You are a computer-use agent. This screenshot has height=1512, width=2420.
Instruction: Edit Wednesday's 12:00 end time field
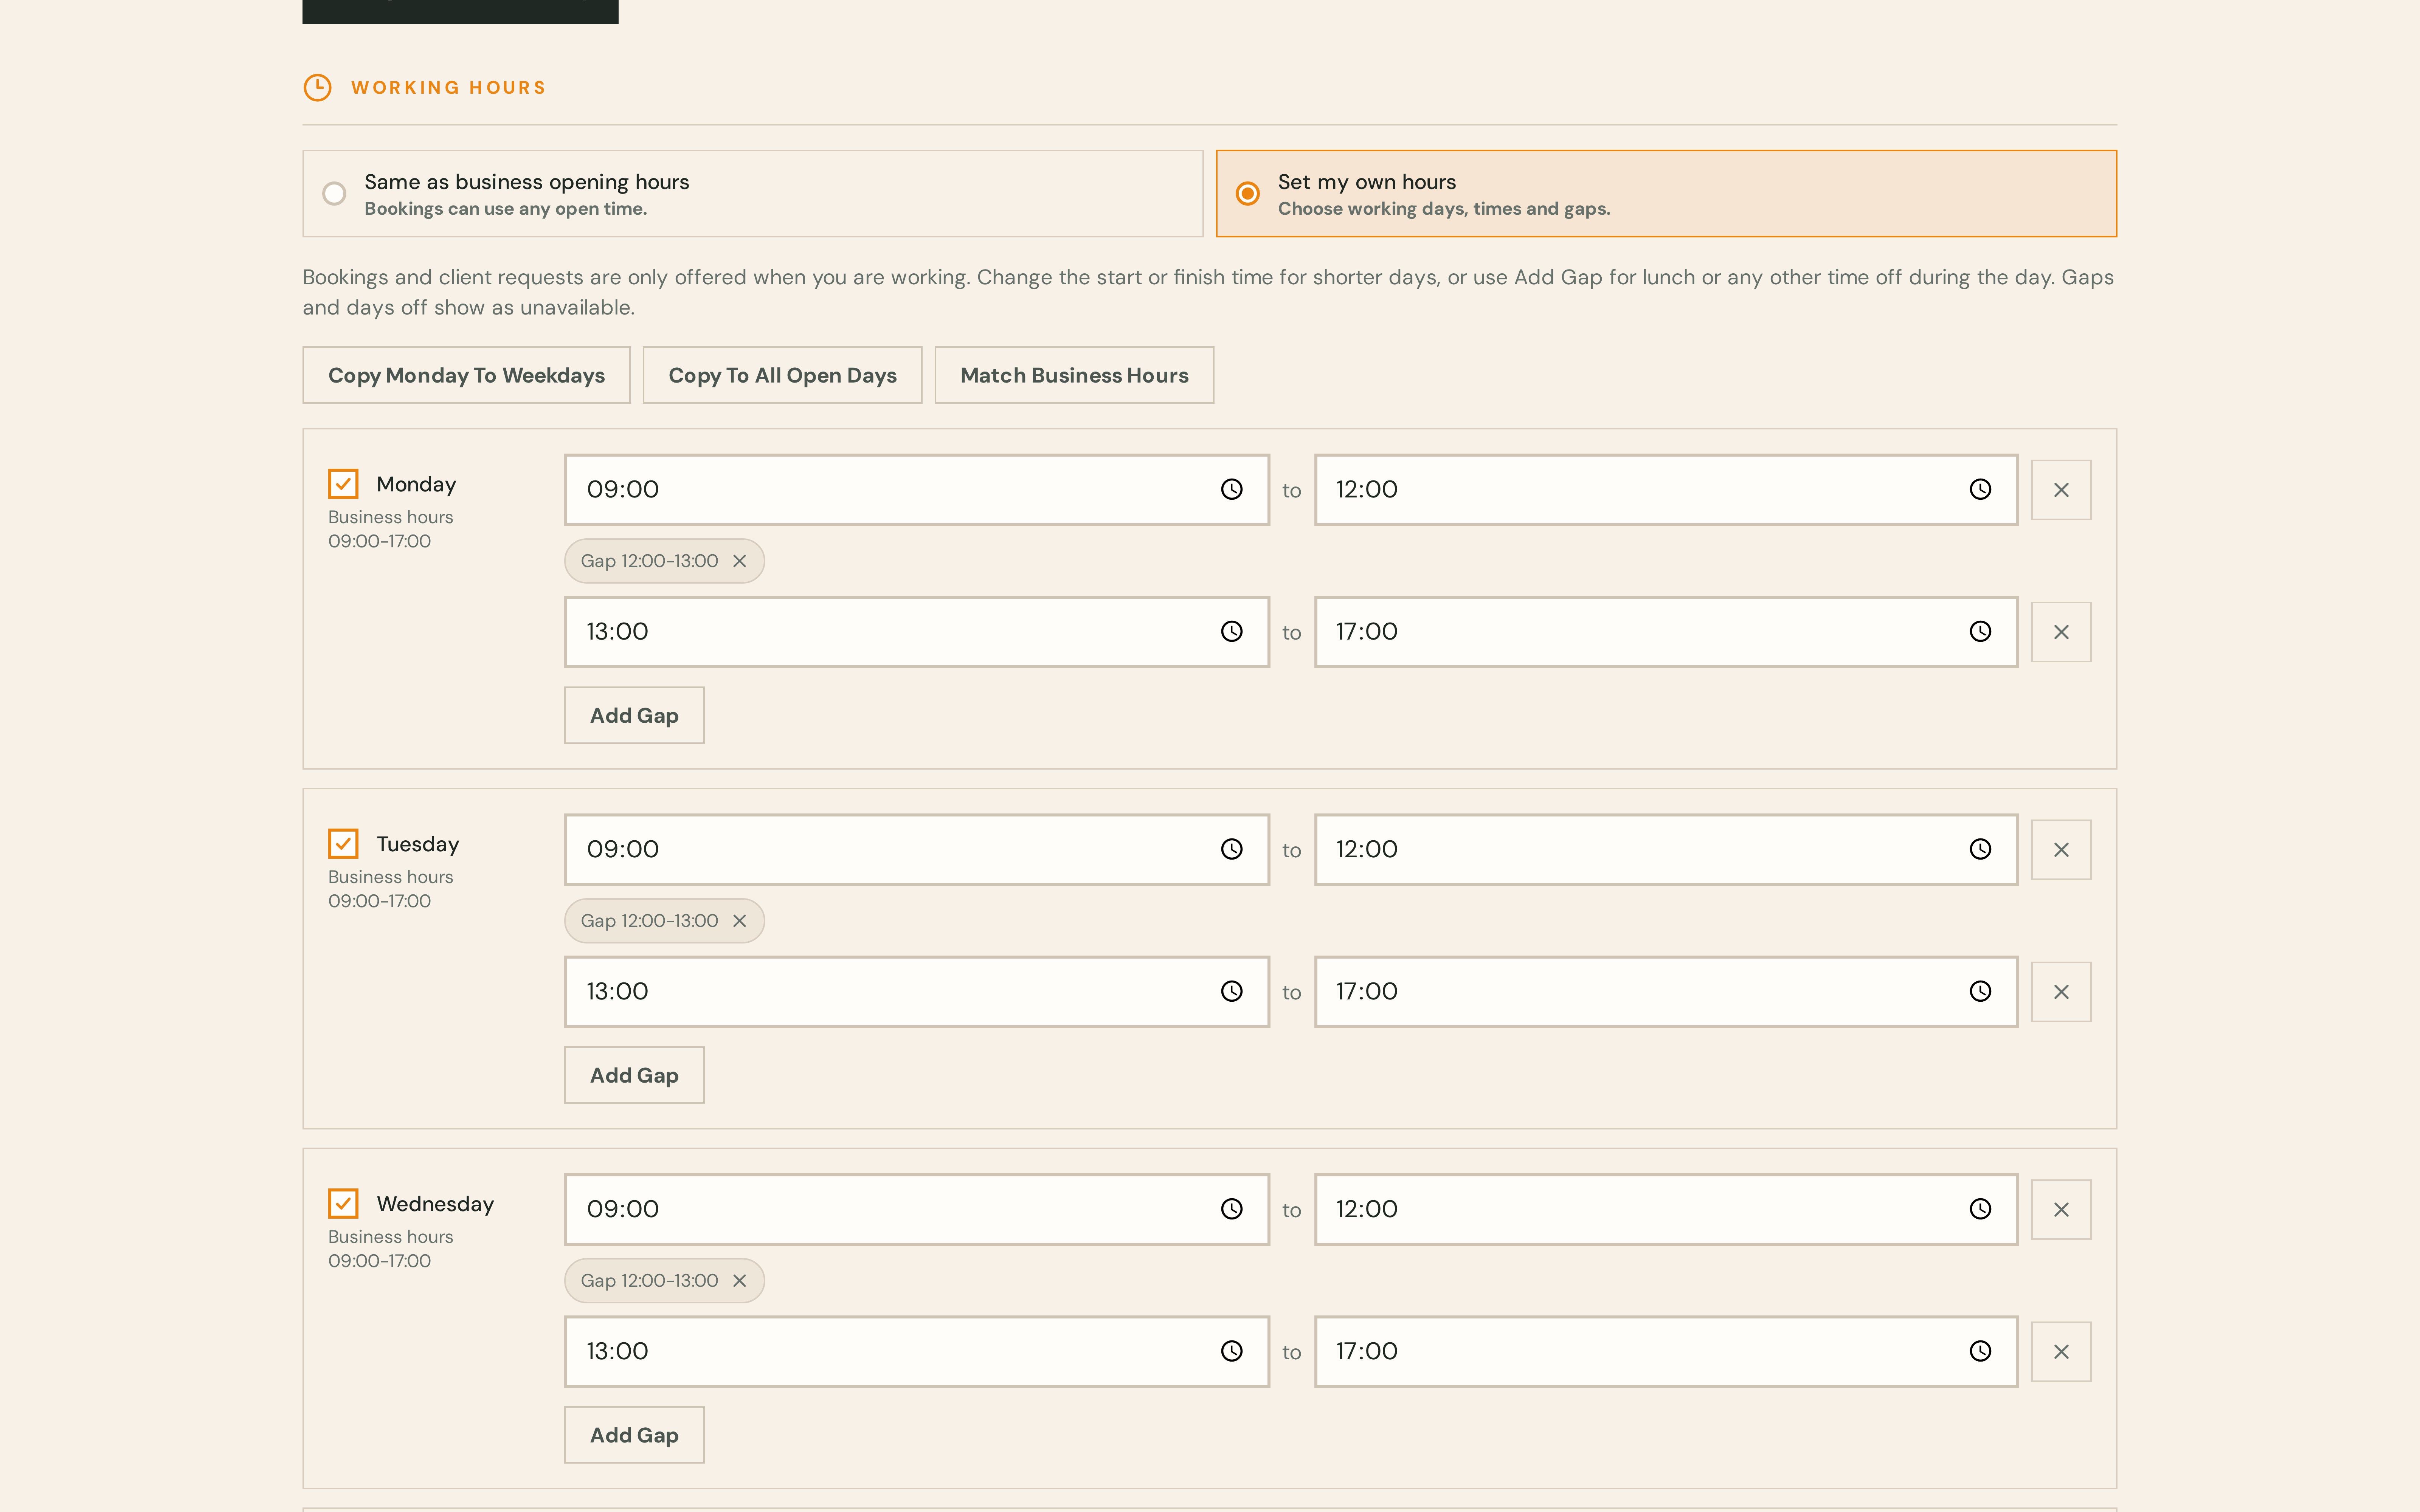[x=1666, y=1210]
